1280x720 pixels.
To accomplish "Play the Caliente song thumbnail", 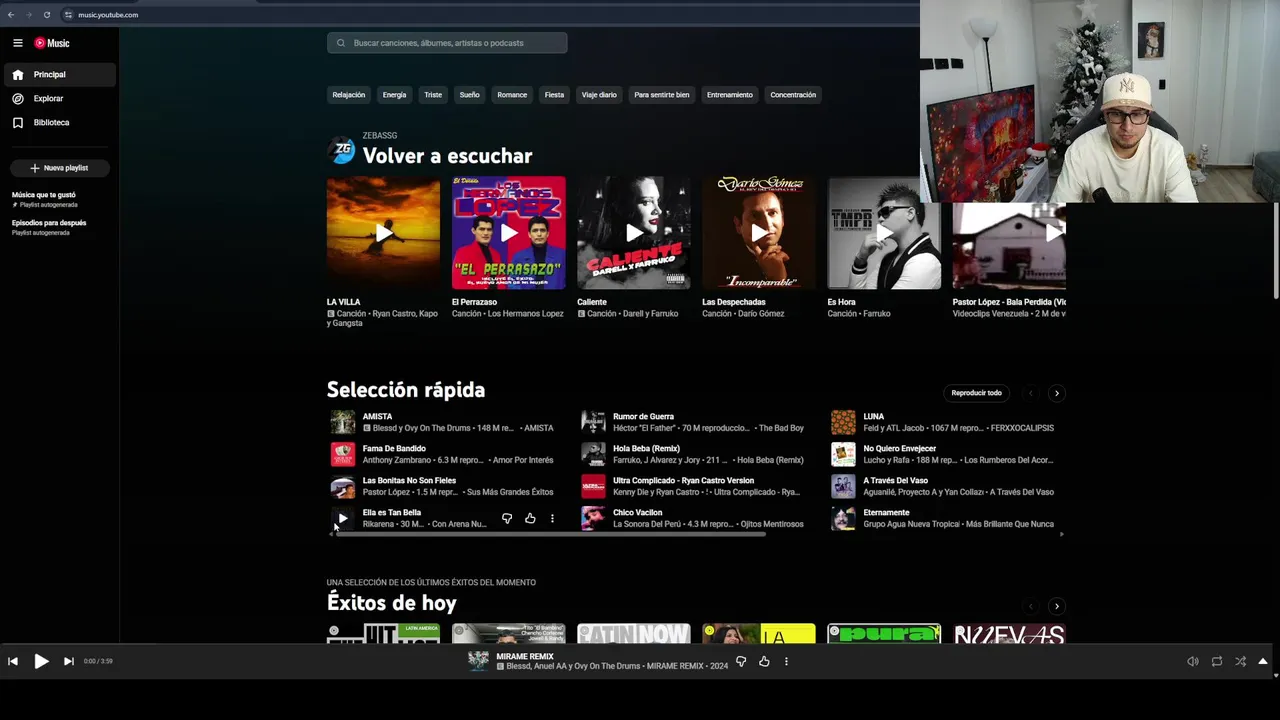I will click(633, 233).
